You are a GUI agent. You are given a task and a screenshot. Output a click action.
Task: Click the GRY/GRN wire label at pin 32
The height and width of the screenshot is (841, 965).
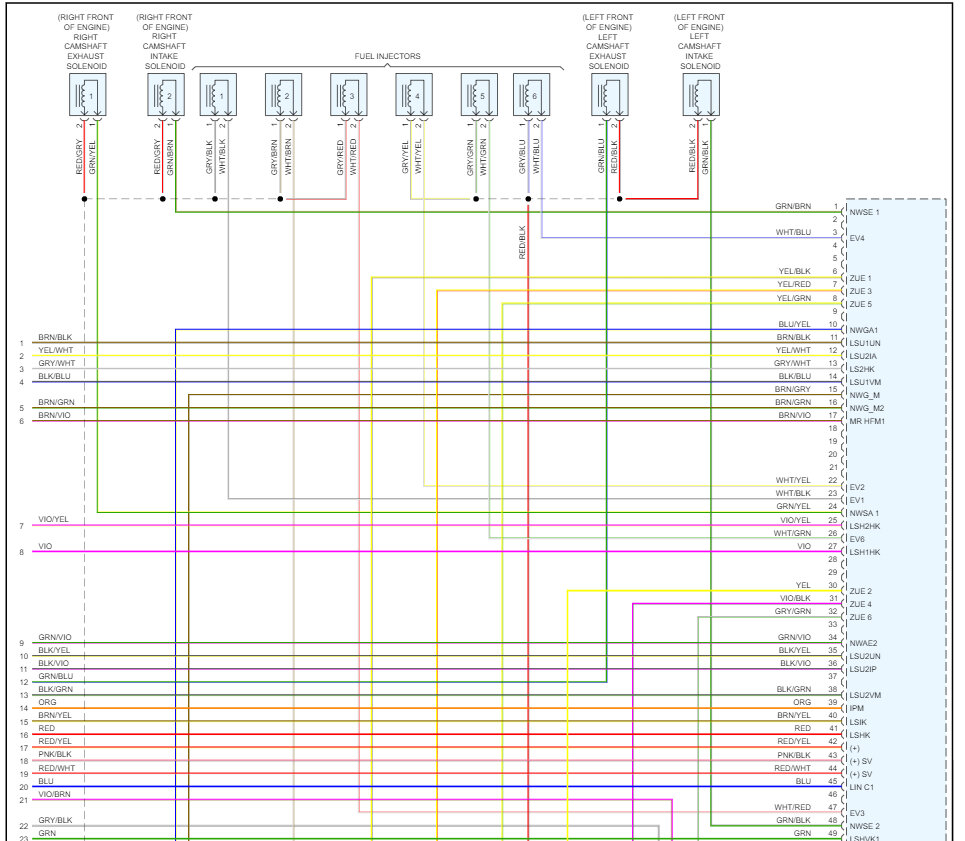click(x=793, y=611)
